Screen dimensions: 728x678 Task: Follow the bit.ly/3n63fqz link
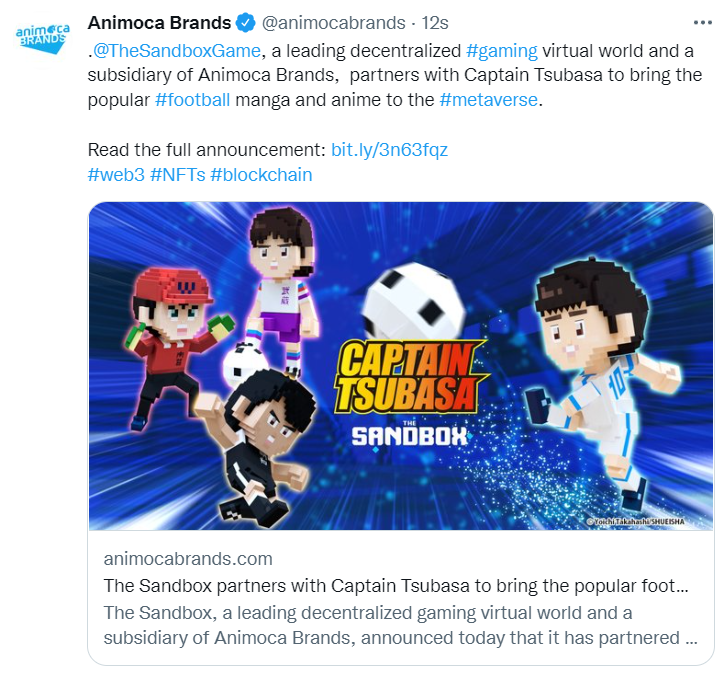click(x=389, y=150)
